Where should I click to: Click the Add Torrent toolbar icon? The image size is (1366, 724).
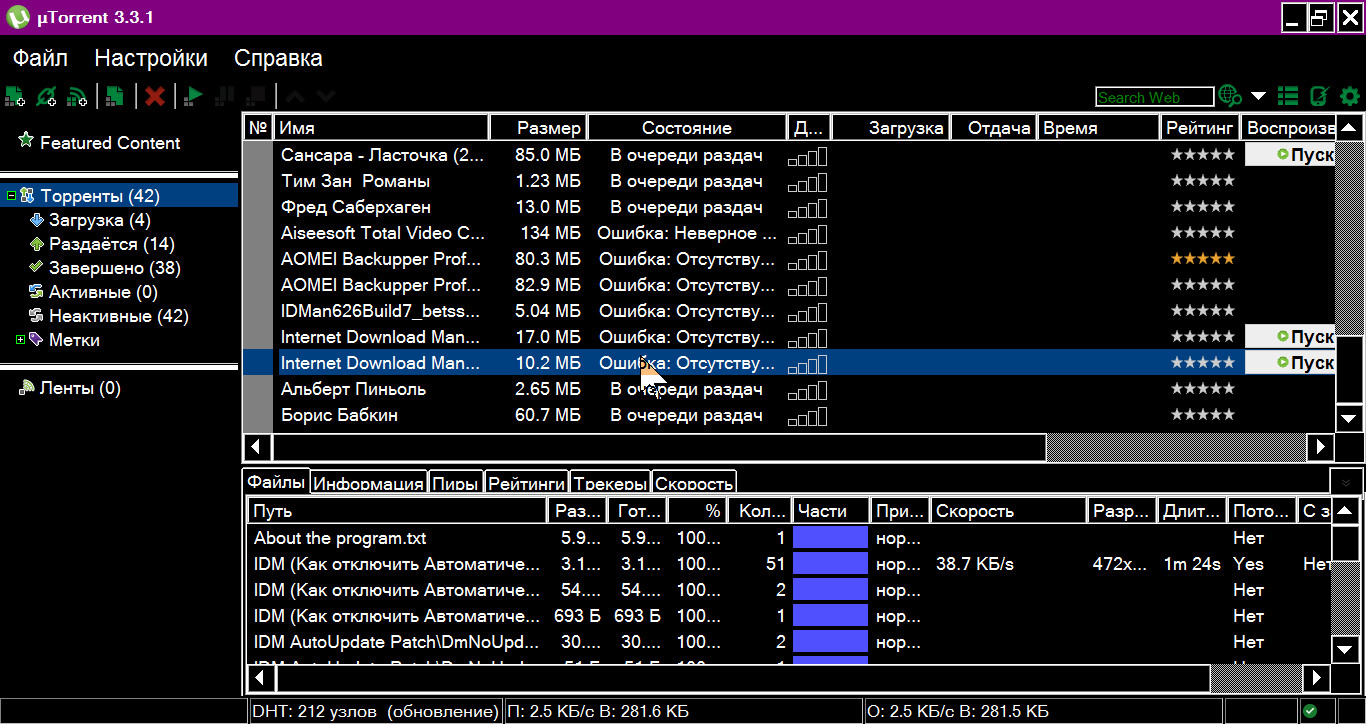click(15, 96)
